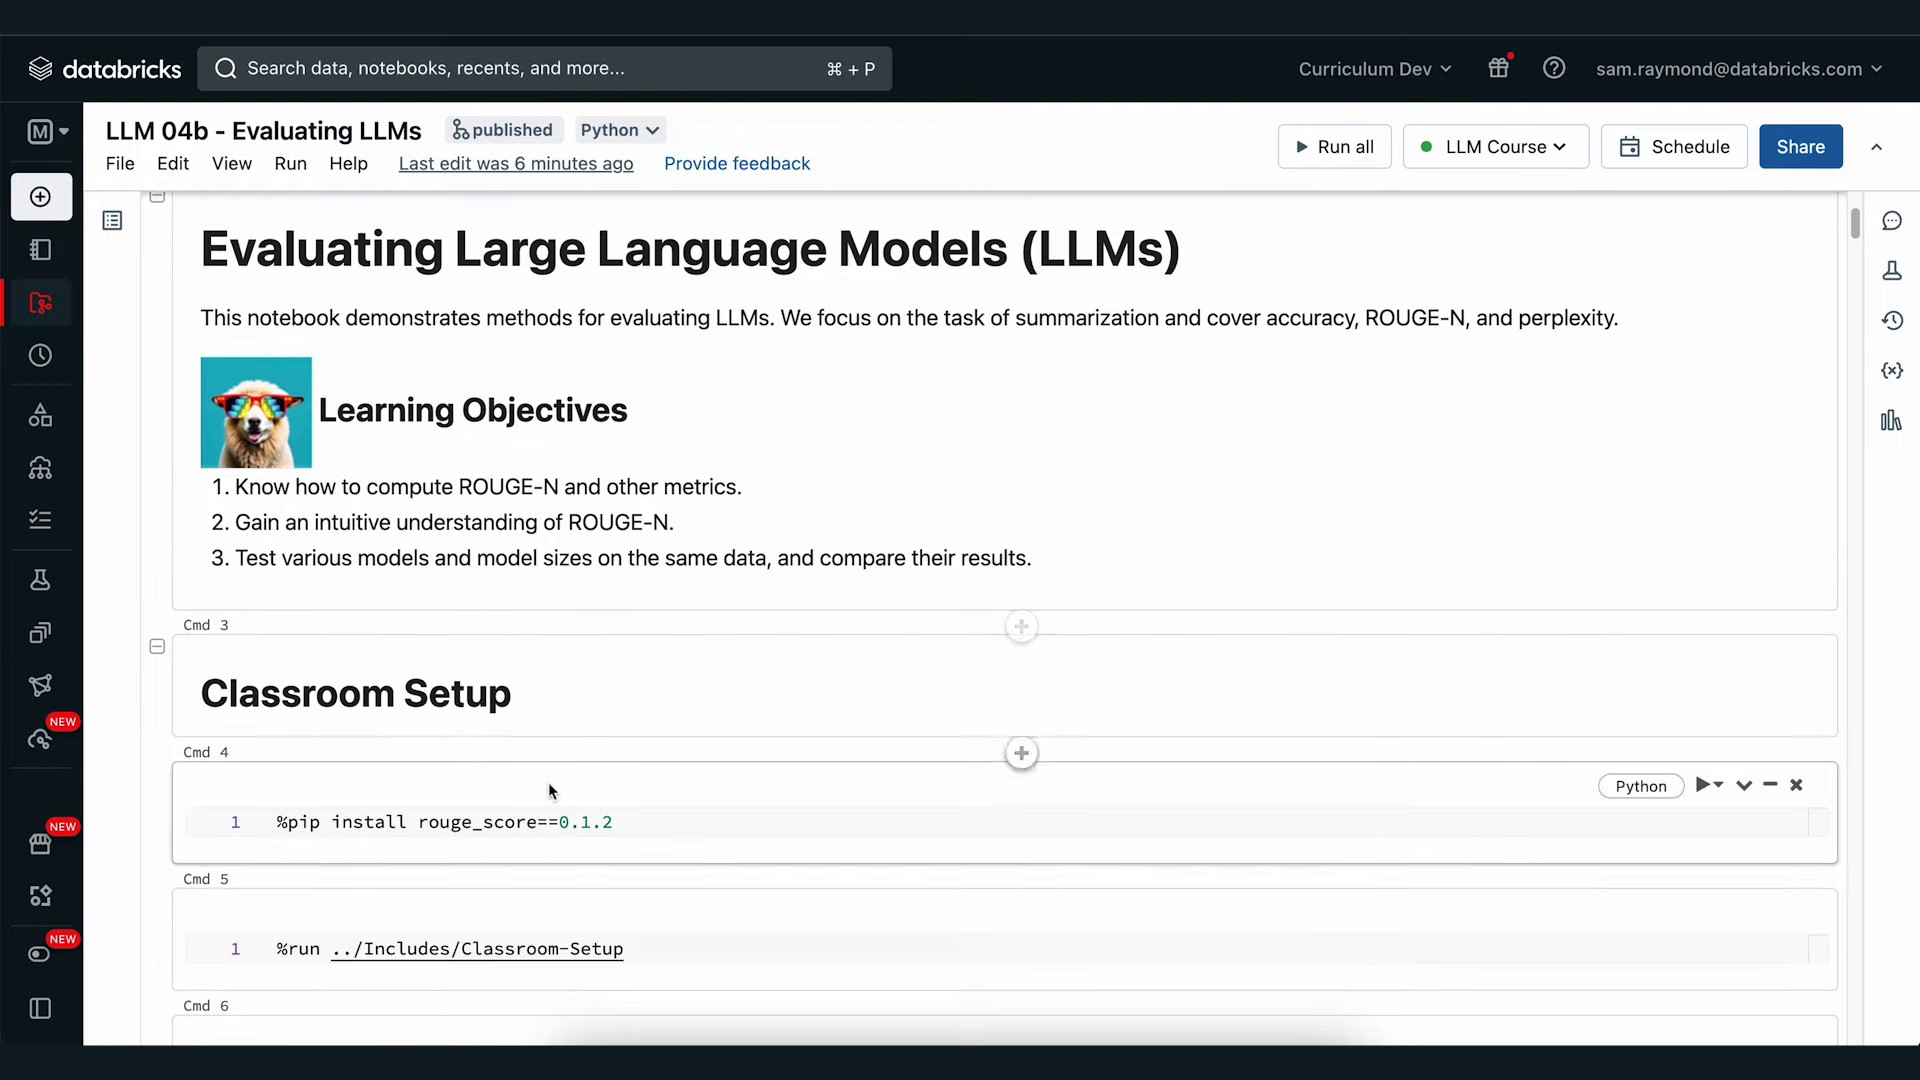
Task: Open the revision history icon on right
Action: 1891,321
